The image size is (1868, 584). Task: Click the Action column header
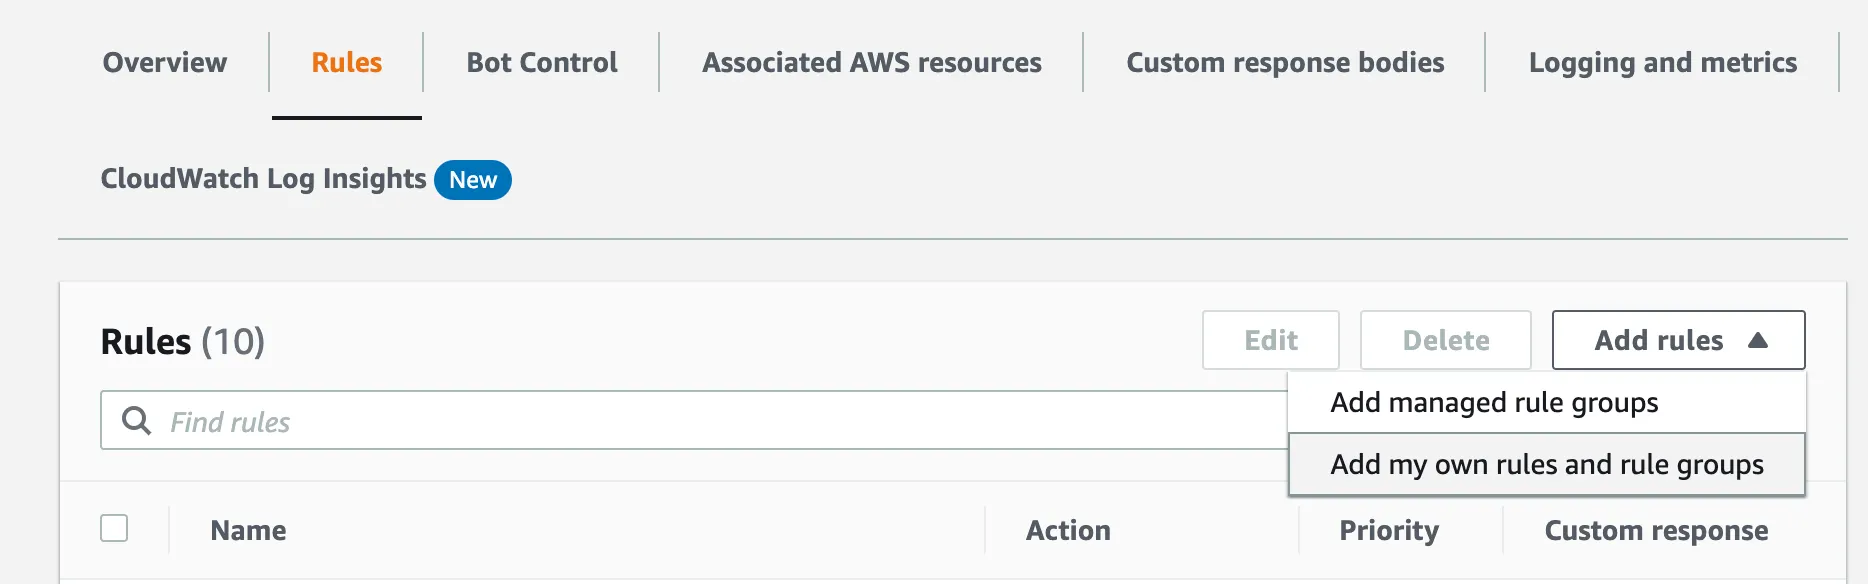1068,530
